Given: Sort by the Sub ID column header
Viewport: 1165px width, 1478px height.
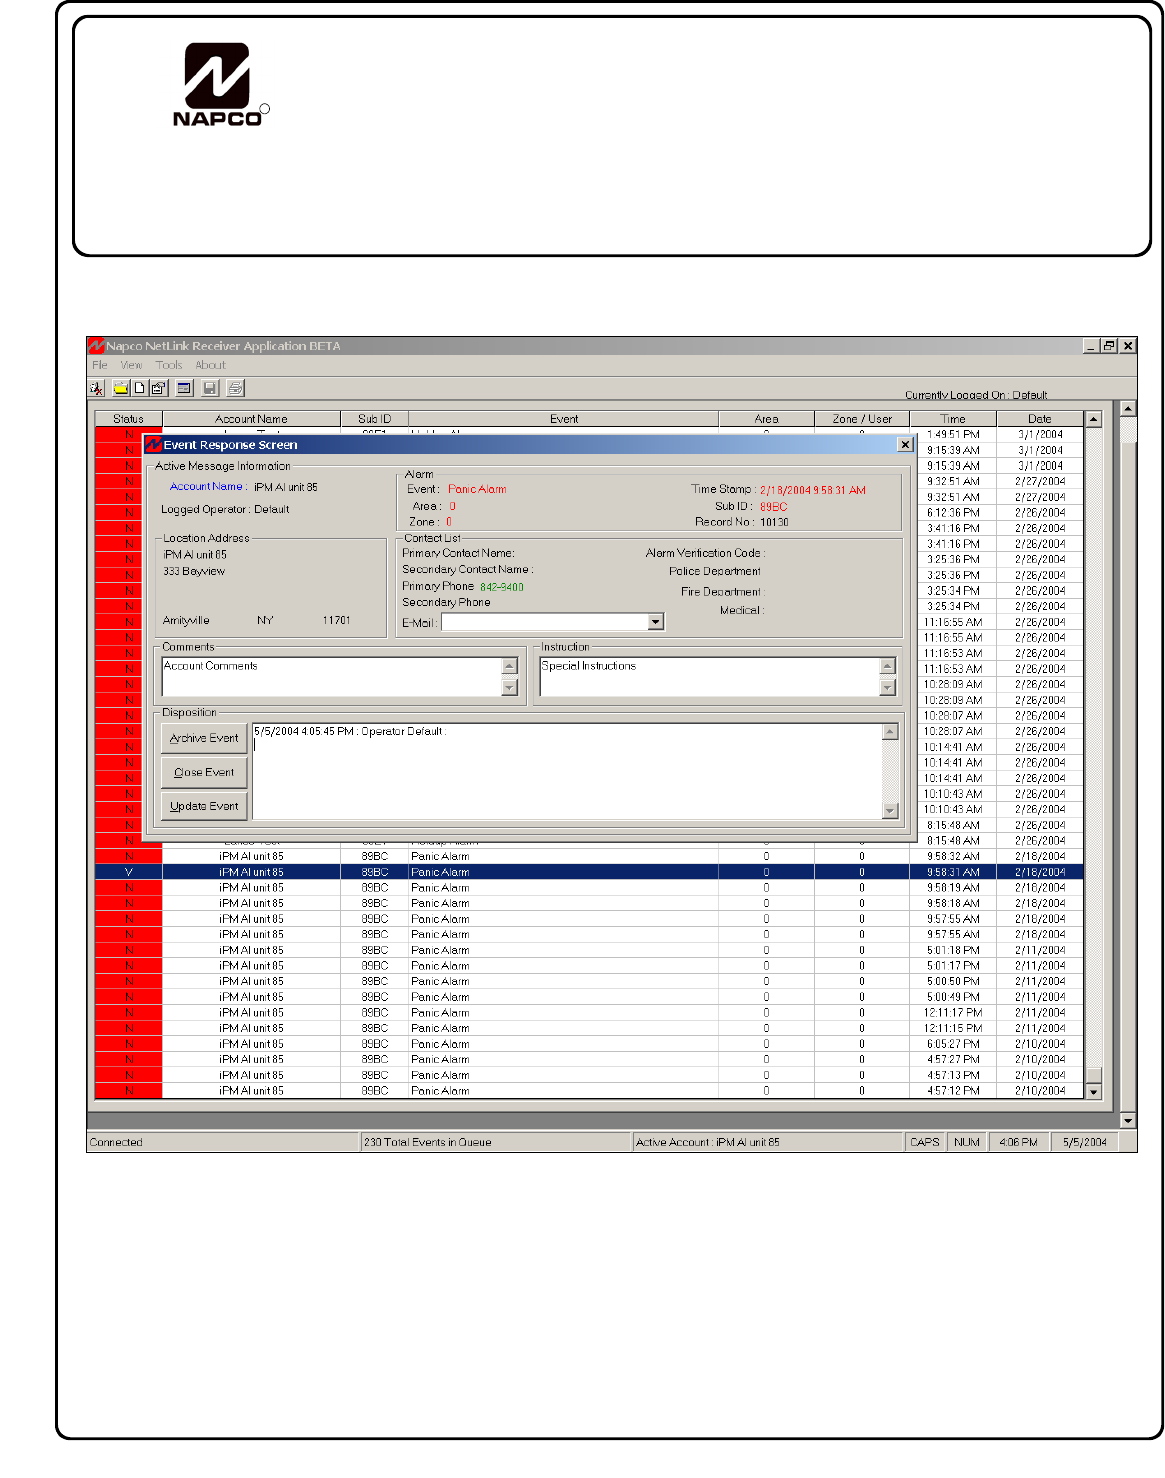Looking at the screenshot, I should pyautogui.click(x=375, y=419).
